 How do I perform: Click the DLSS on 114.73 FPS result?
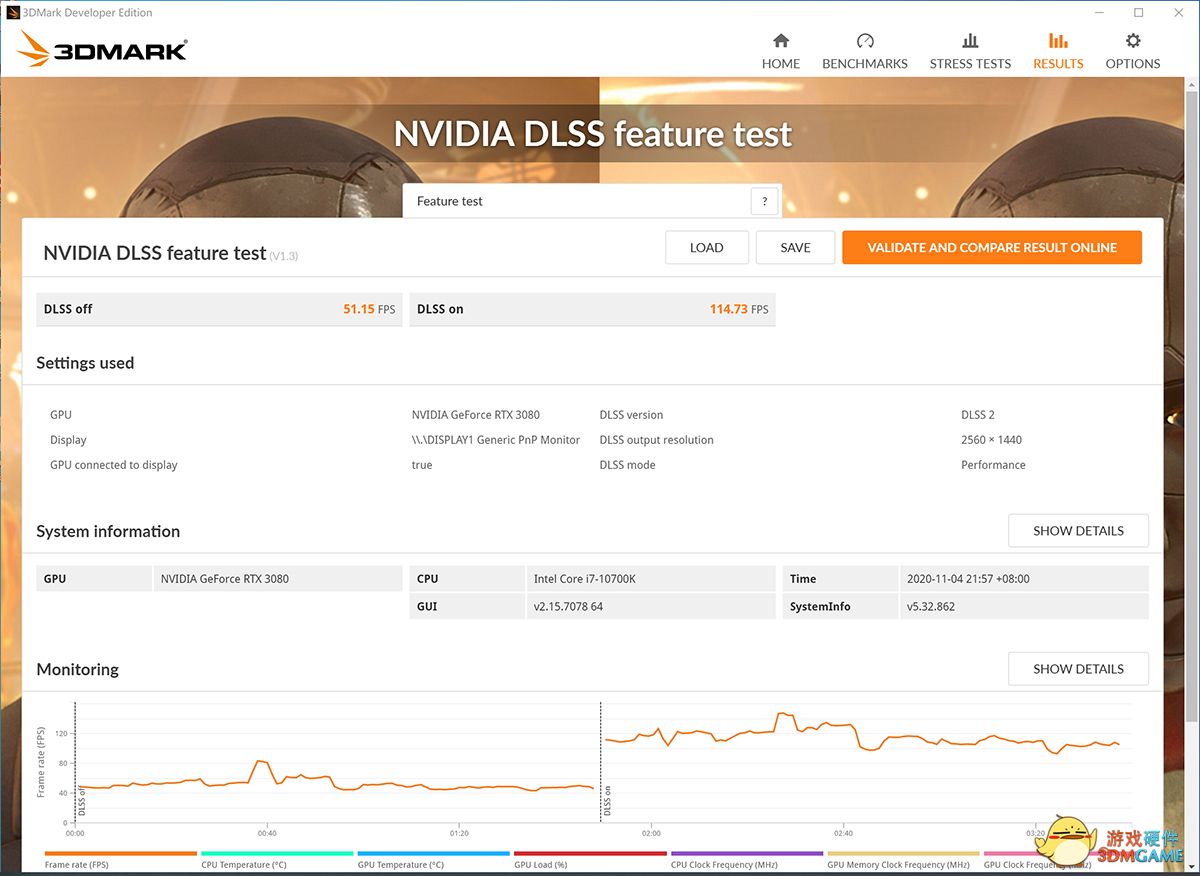pyautogui.click(x=593, y=309)
